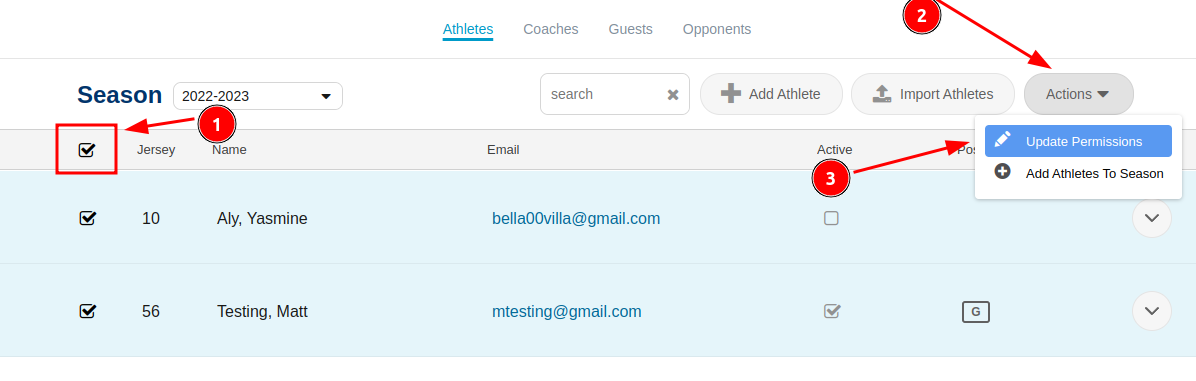Toggle the select-all checkbox in the header
1196x381 pixels.
[x=86, y=150]
